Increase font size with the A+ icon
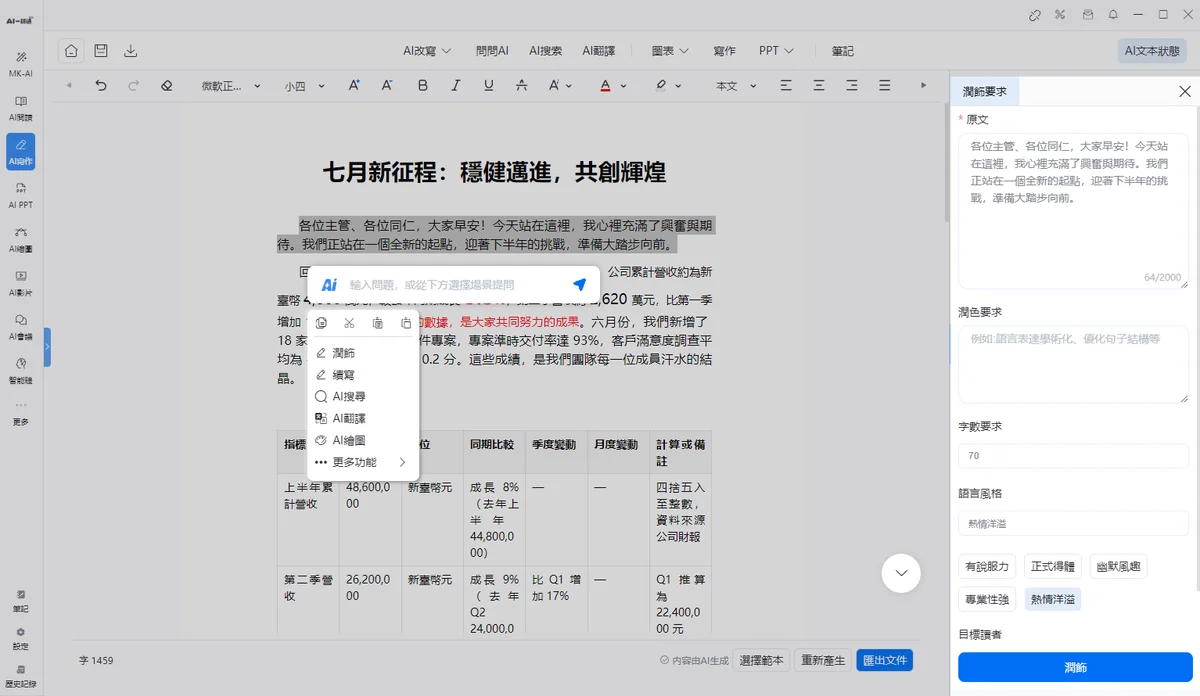 pos(354,86)
